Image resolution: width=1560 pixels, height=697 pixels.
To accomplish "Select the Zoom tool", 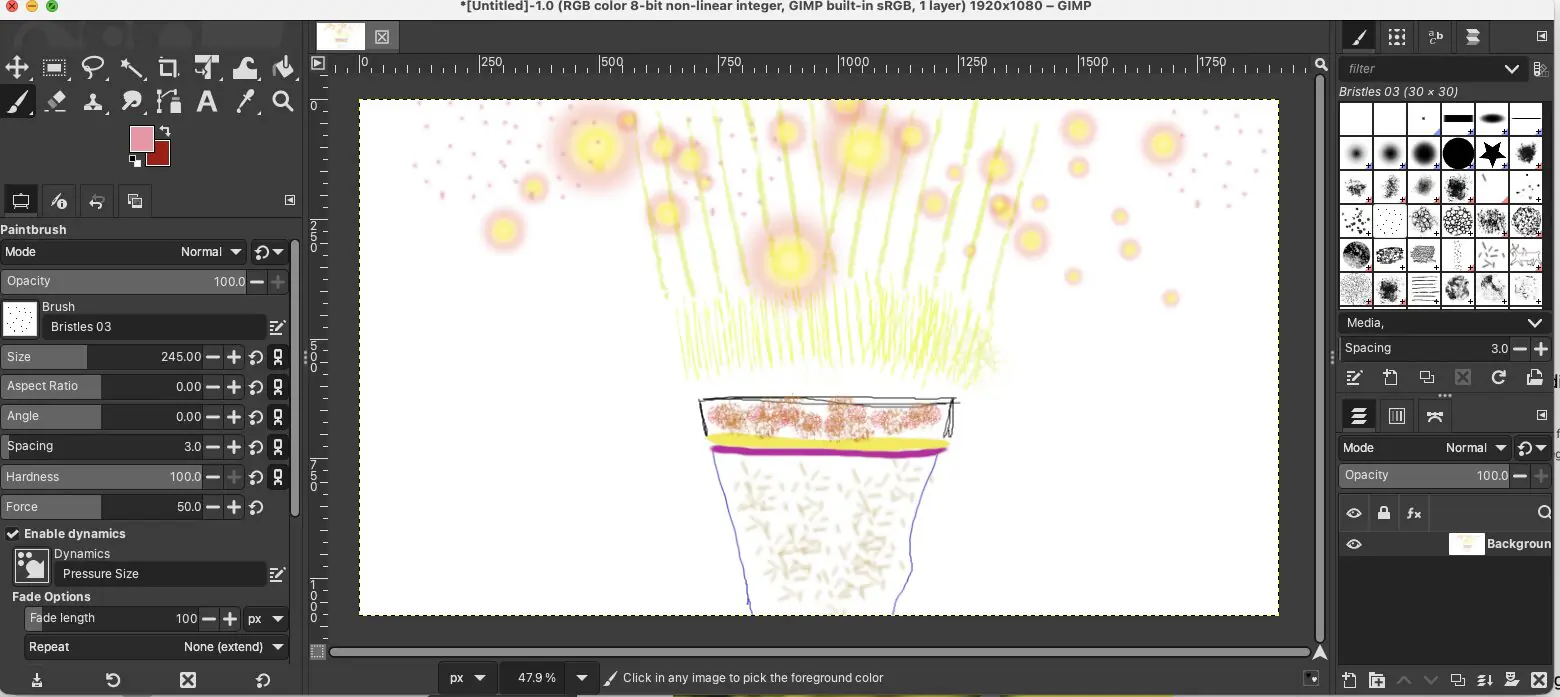I will coord(283,101).
